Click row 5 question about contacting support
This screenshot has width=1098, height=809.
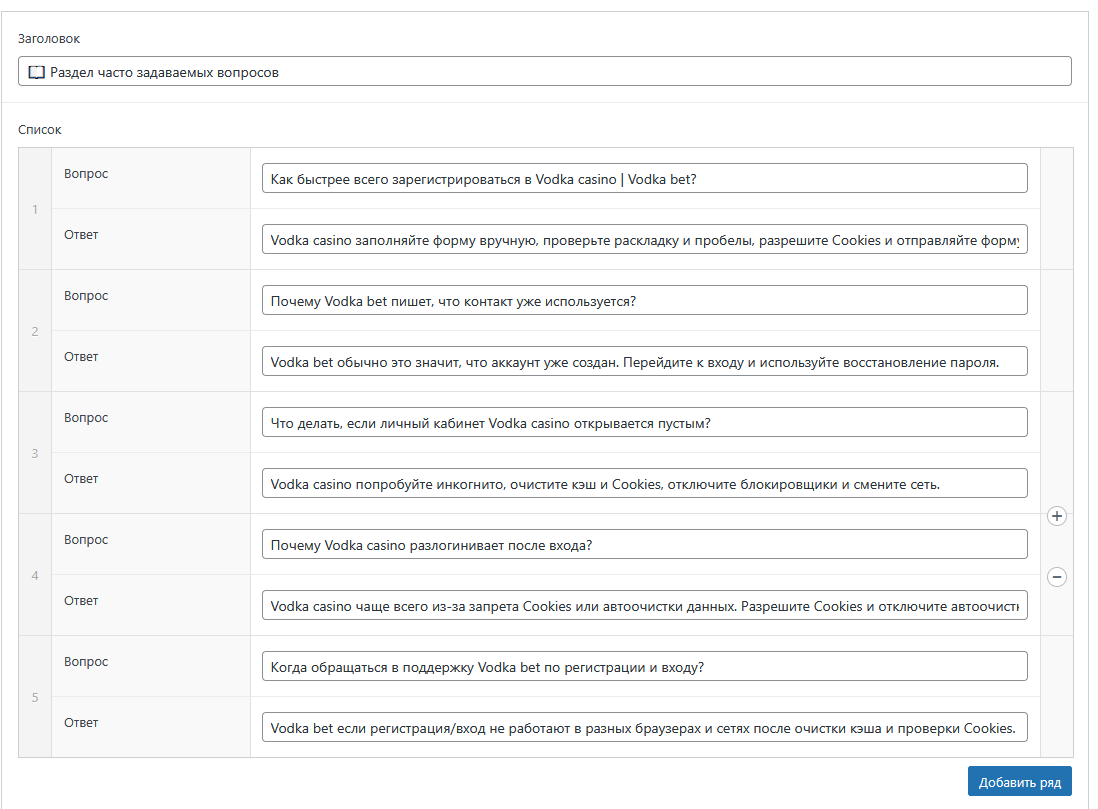click(x=644, y=667)
